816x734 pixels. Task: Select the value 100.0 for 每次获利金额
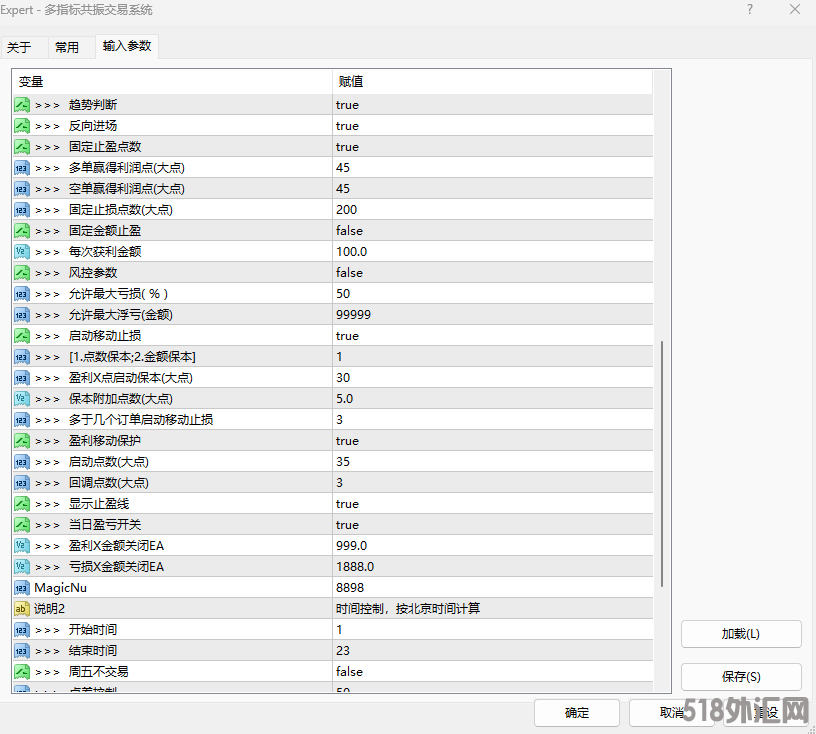tap(492, 252)
